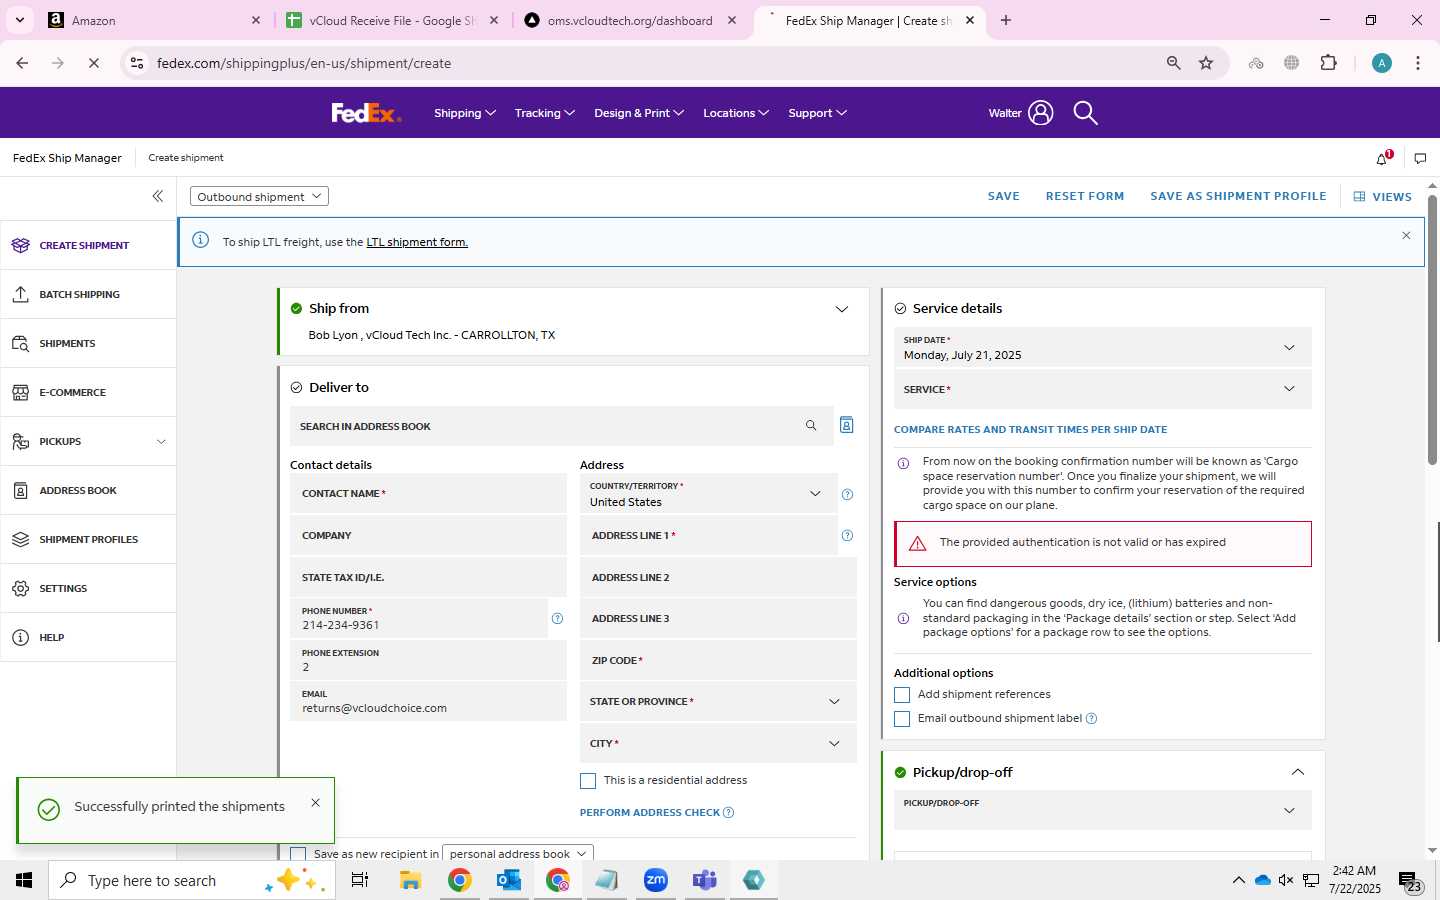Open notifications bell icon
The height and width of the screenshot is (900, 1440).
click(x=1383, y=158)
